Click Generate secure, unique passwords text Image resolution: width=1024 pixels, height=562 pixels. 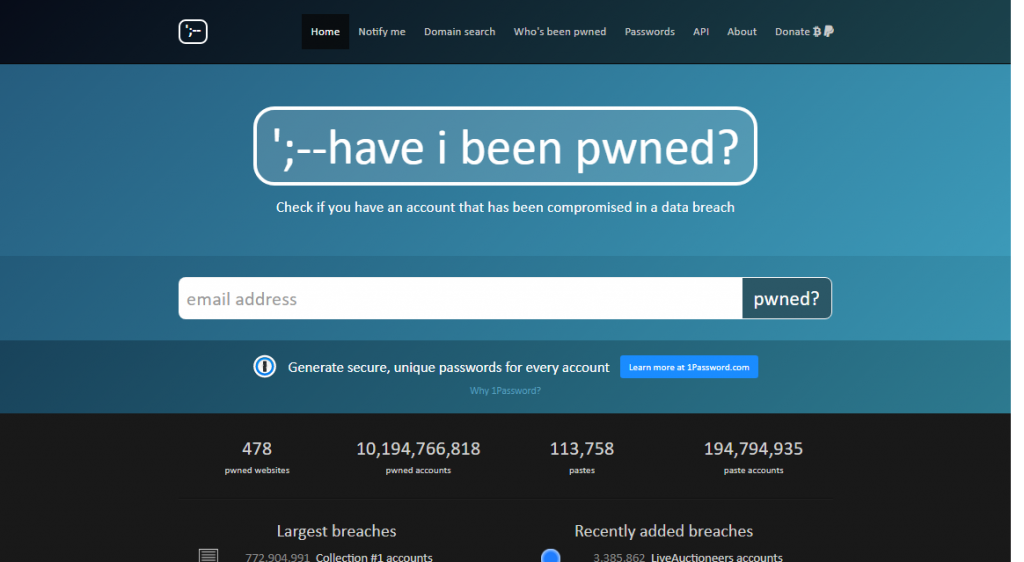tap(449, 367)
